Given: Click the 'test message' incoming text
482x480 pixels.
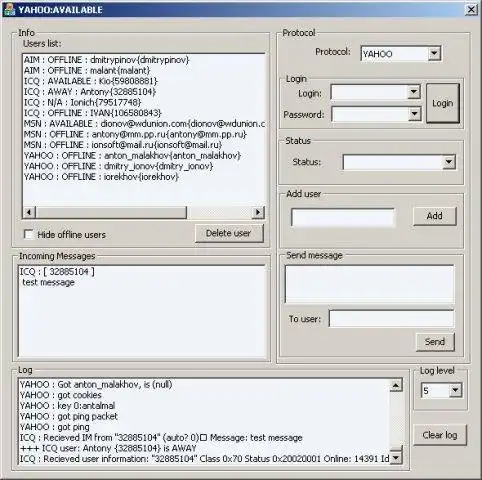Looking at the screenshot, I should point(48,282).
